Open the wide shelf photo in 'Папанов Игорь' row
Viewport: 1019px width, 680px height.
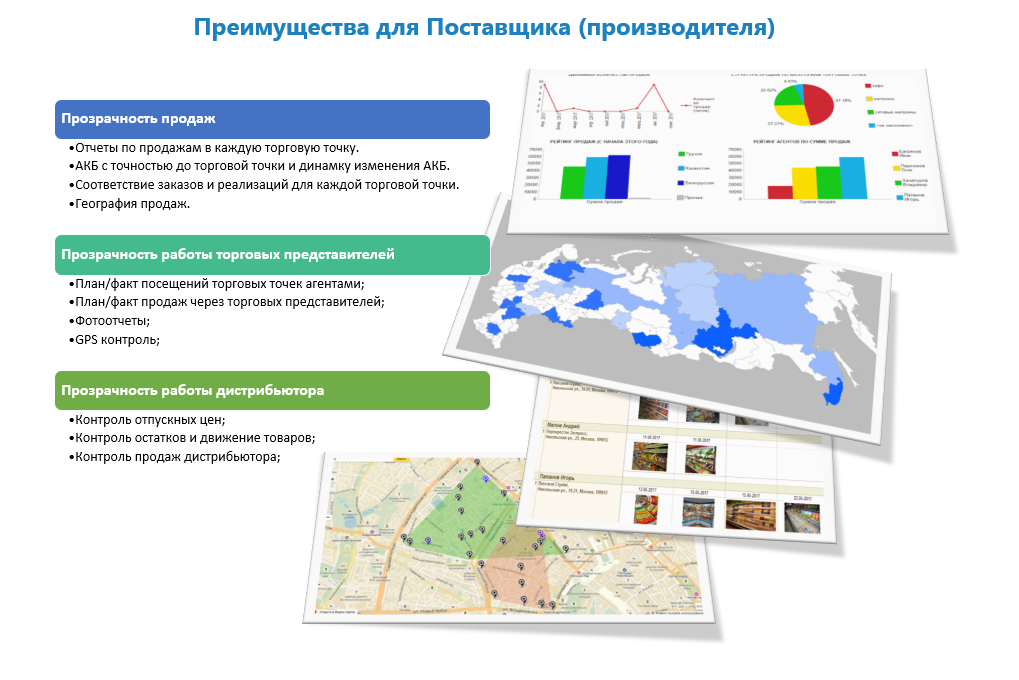point(751,516)
